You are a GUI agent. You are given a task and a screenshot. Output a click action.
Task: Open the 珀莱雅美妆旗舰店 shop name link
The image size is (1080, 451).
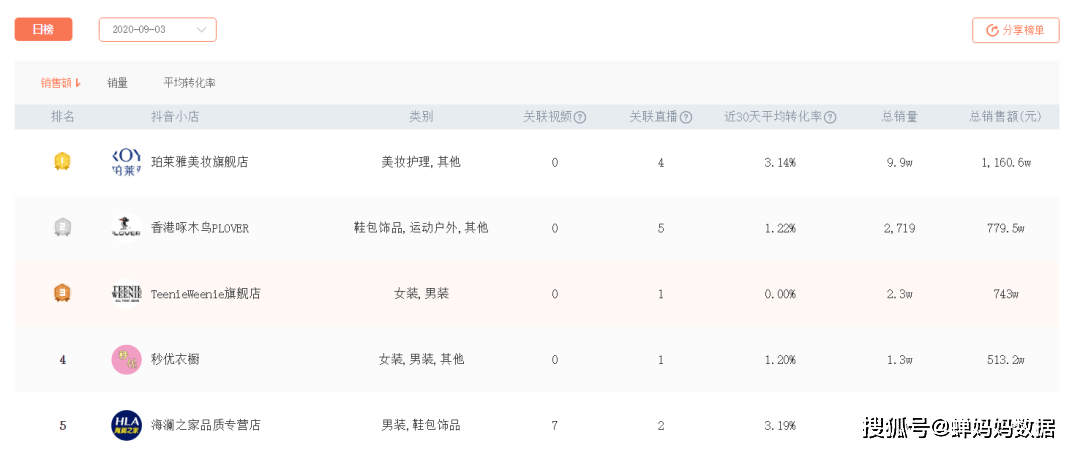(199, 161)
